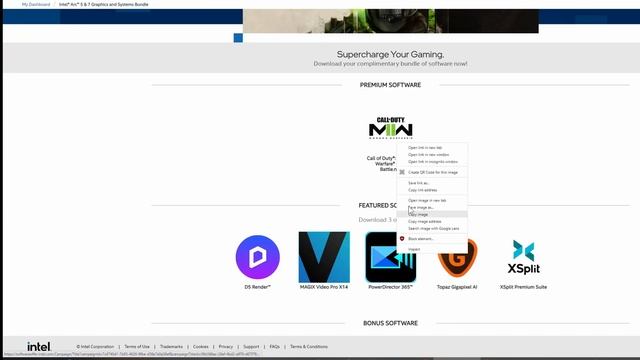The width and height of the screenshot is (640, 360).
Task: Click the Intel Arc Graphics Bundle breadcrumb
Action: [104, 4]
